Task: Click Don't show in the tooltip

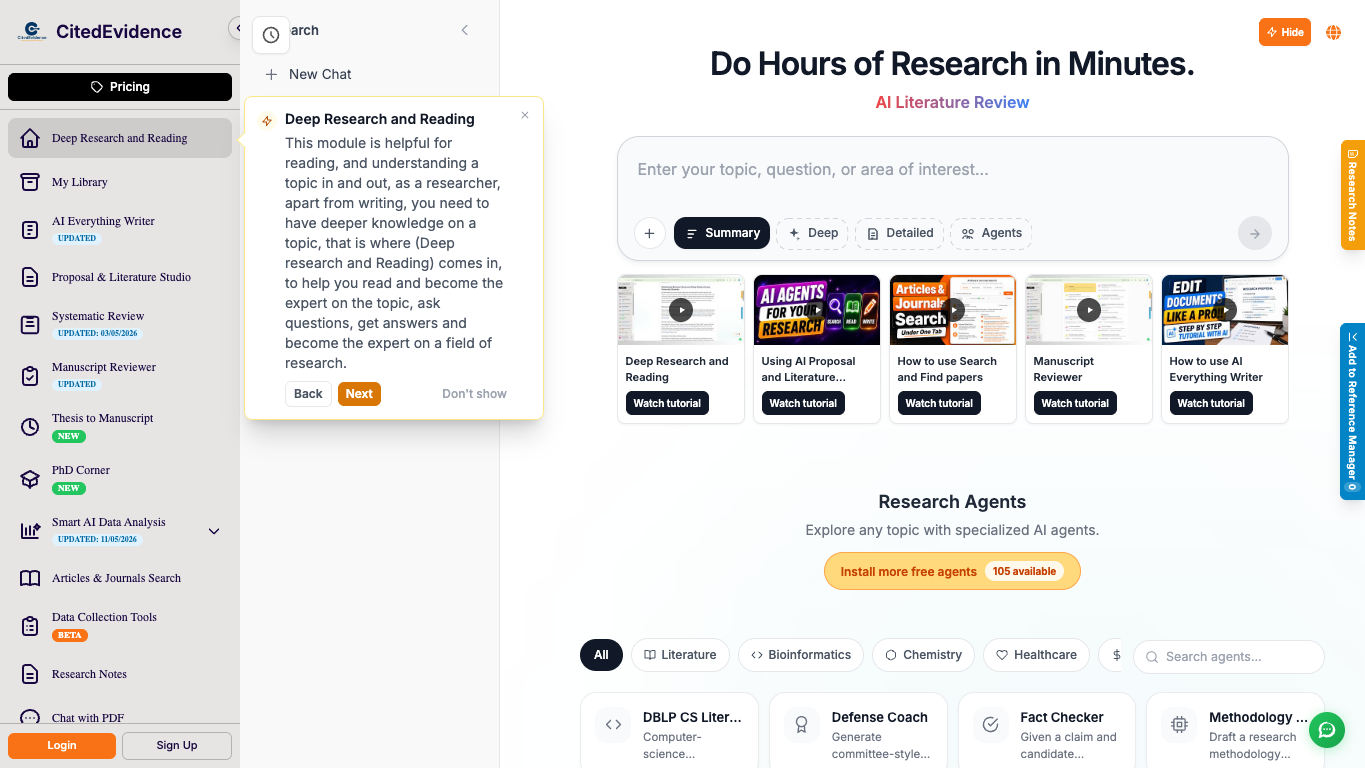Action: pyautogui.click(x=474, y=394)
